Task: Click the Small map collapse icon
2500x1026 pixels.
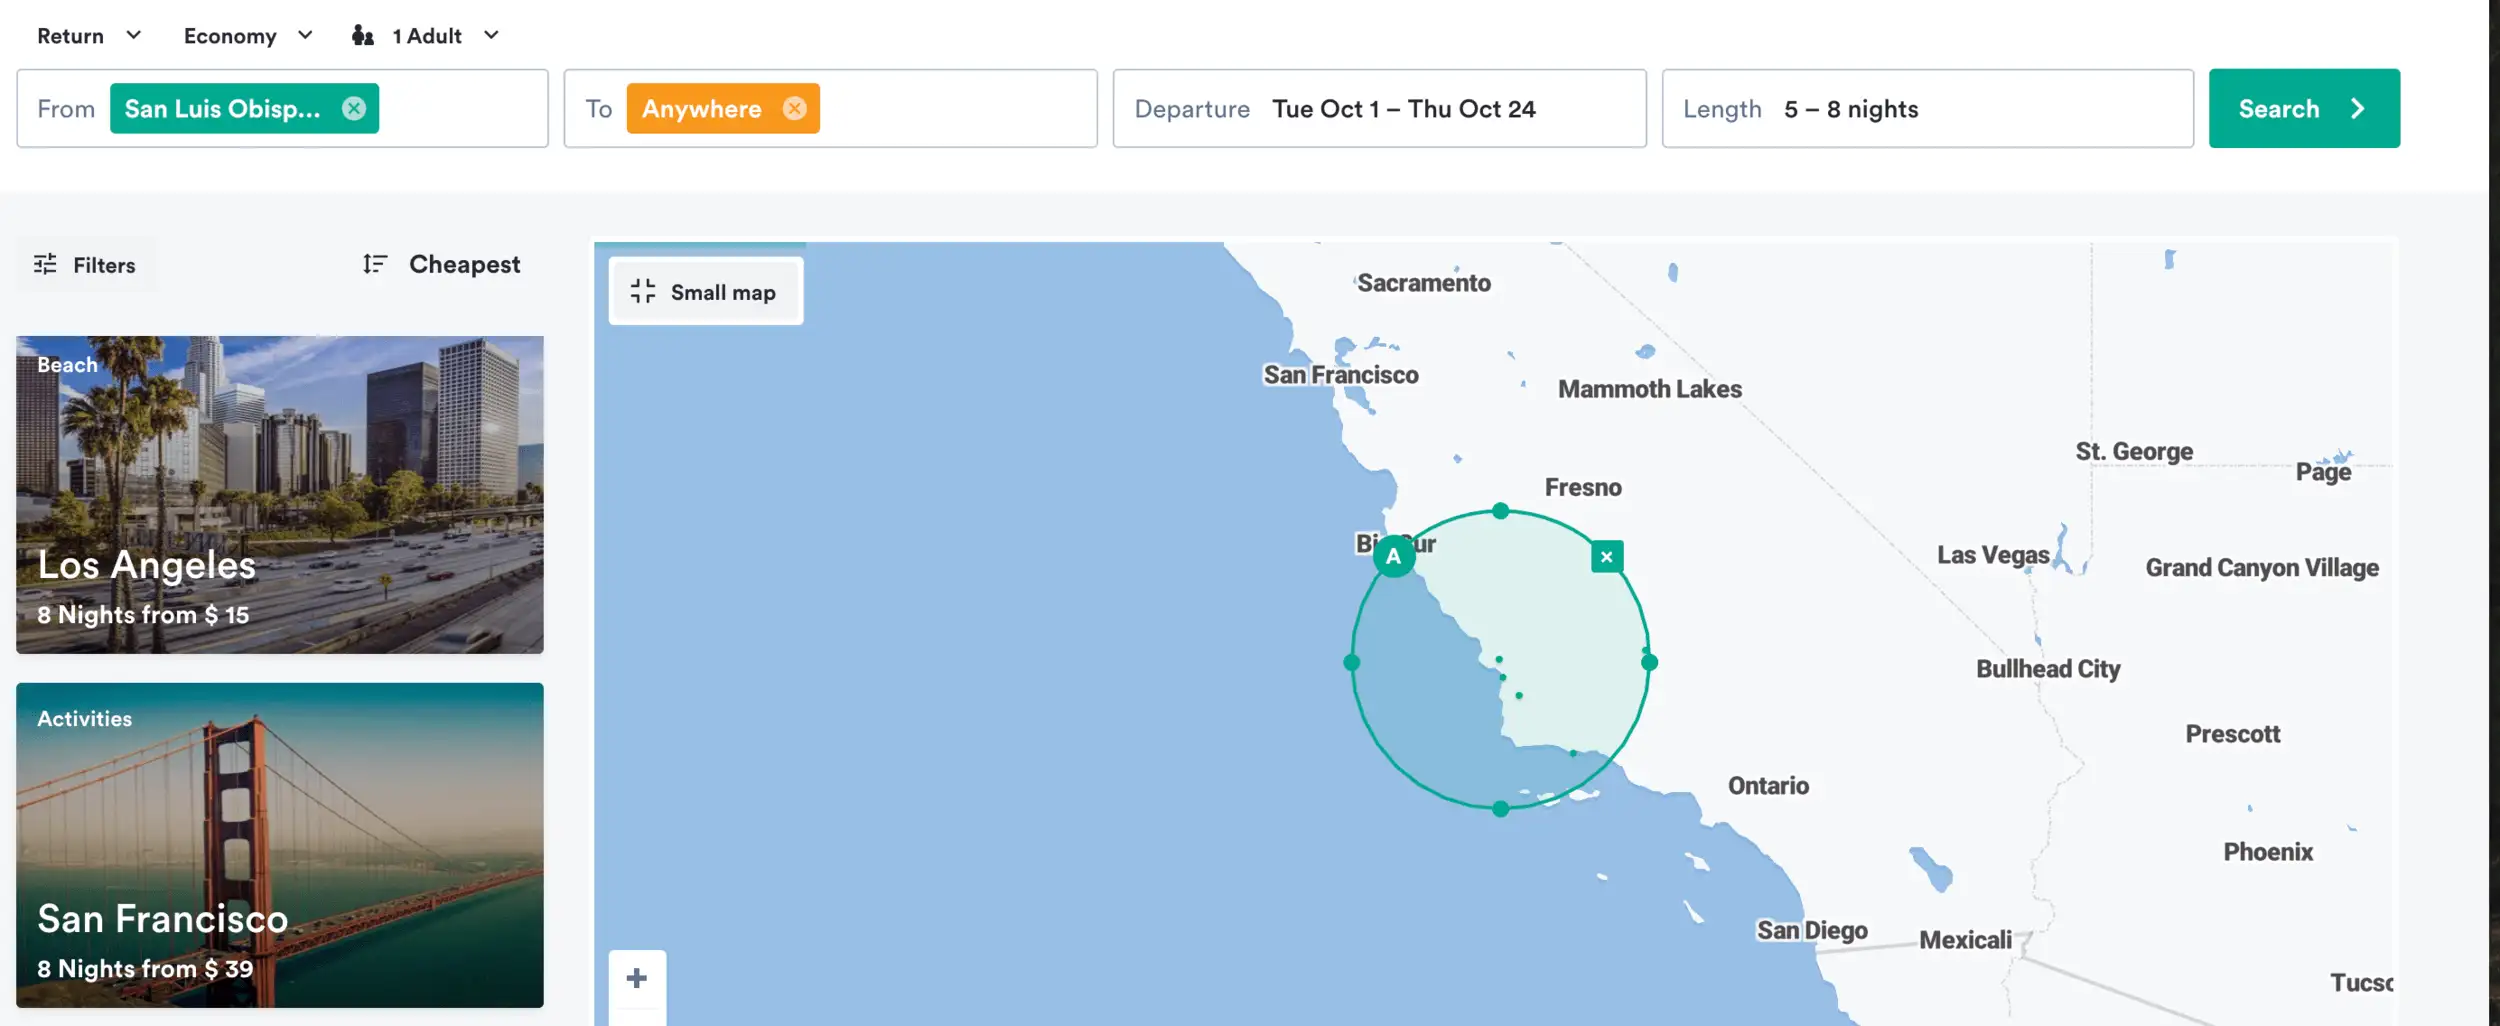Action: click(x=643, y=291)
